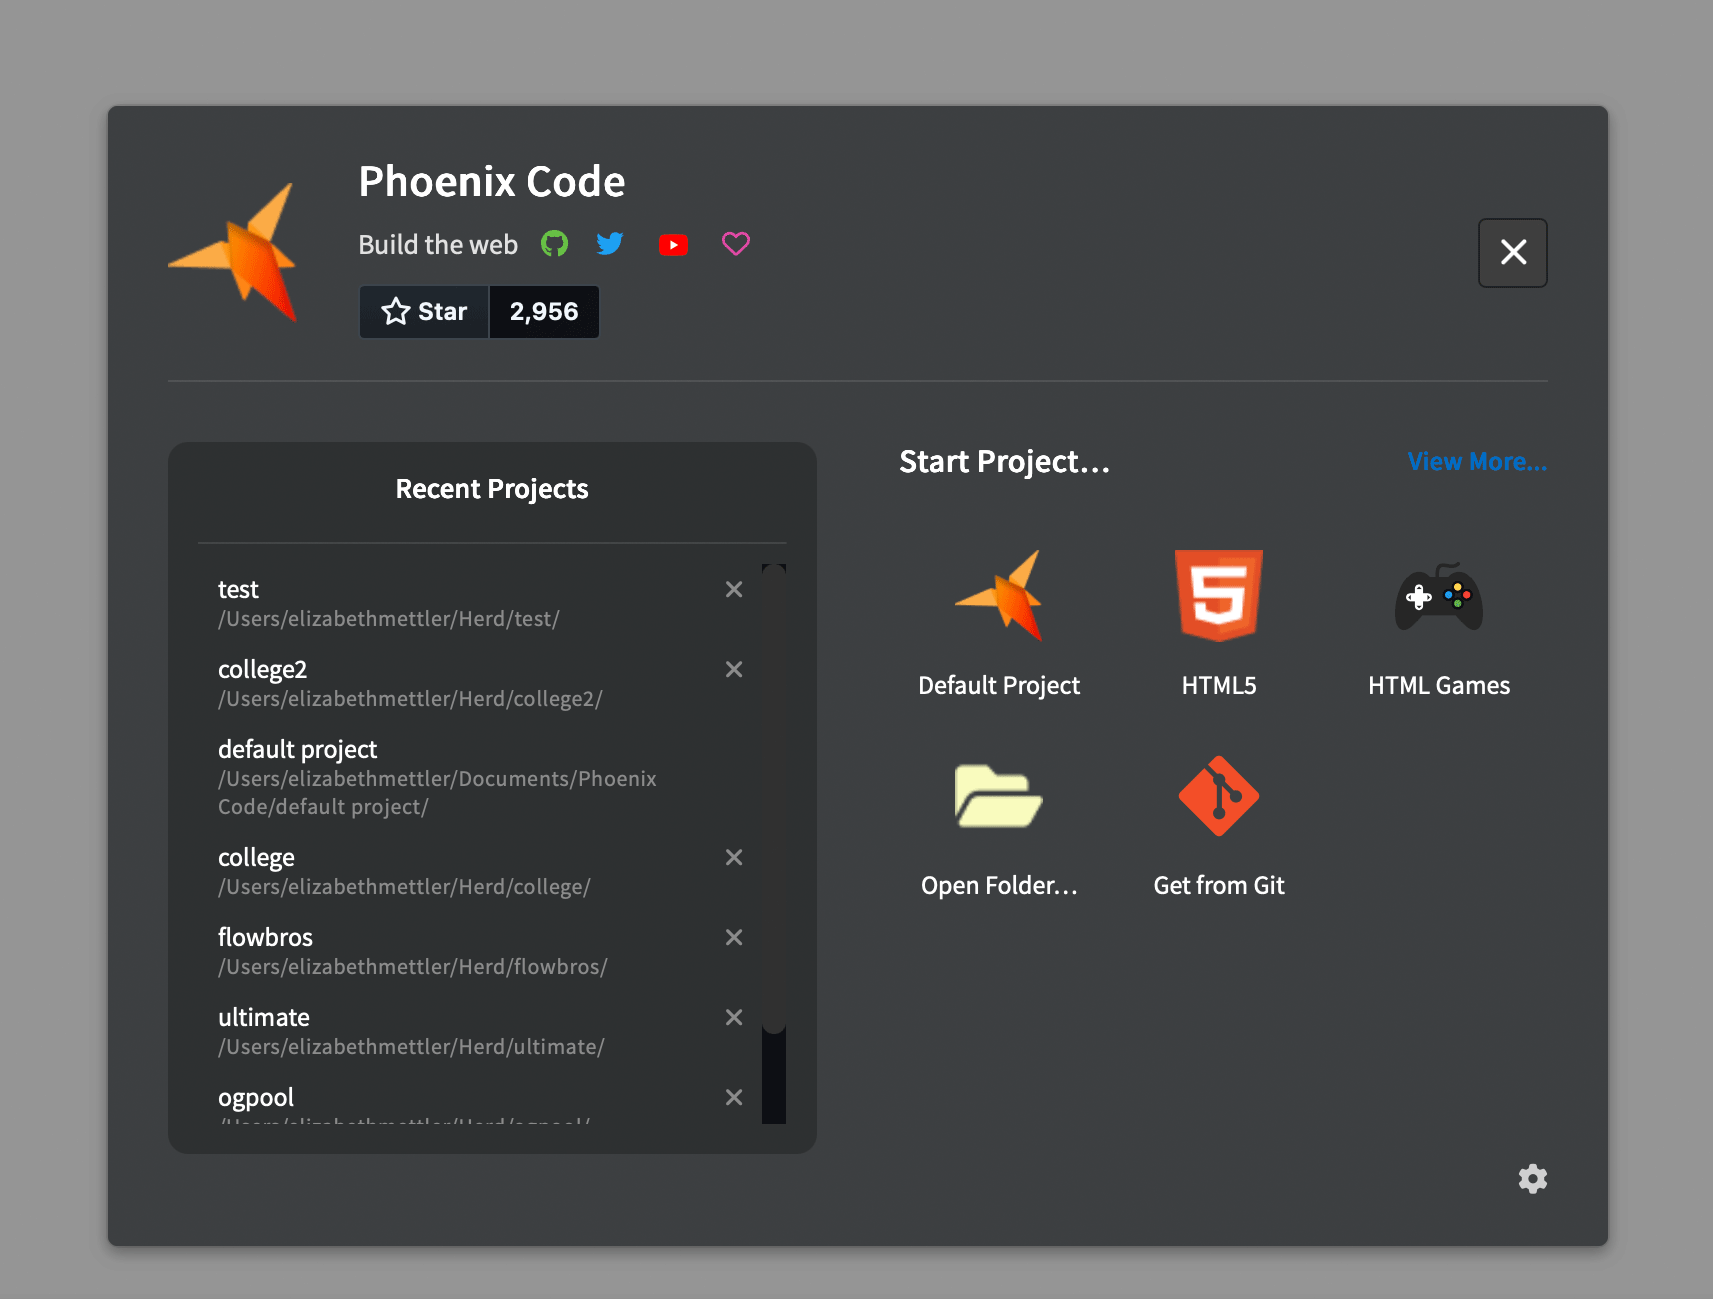Remove ogpool from recent projects
This screenshot has width=1713, height=1299.
[734, 1098]
